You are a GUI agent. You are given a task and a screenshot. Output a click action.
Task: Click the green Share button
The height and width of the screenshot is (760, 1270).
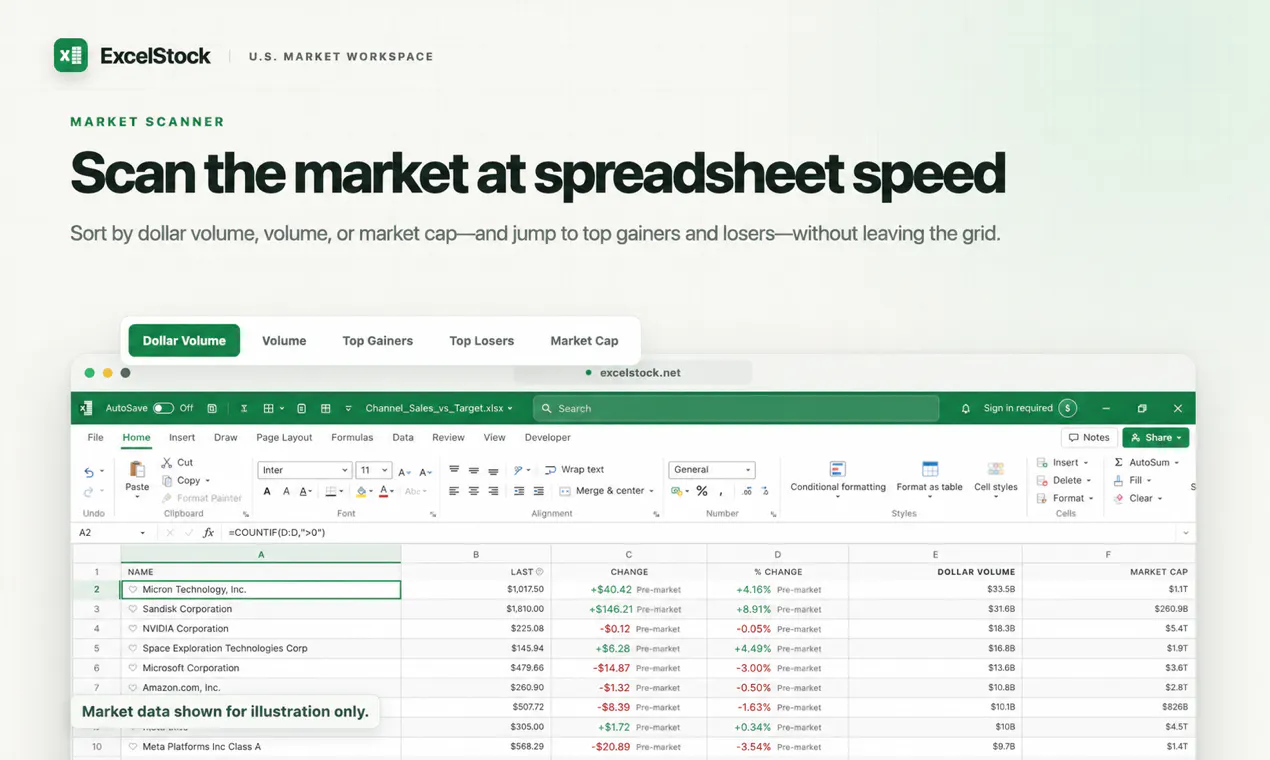click(x=1156, y=437)
